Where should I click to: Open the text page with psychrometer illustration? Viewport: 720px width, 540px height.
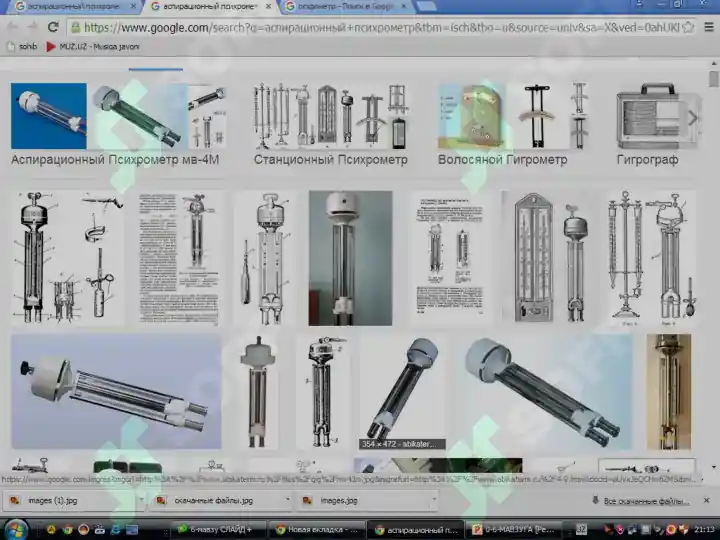(179, 258)
